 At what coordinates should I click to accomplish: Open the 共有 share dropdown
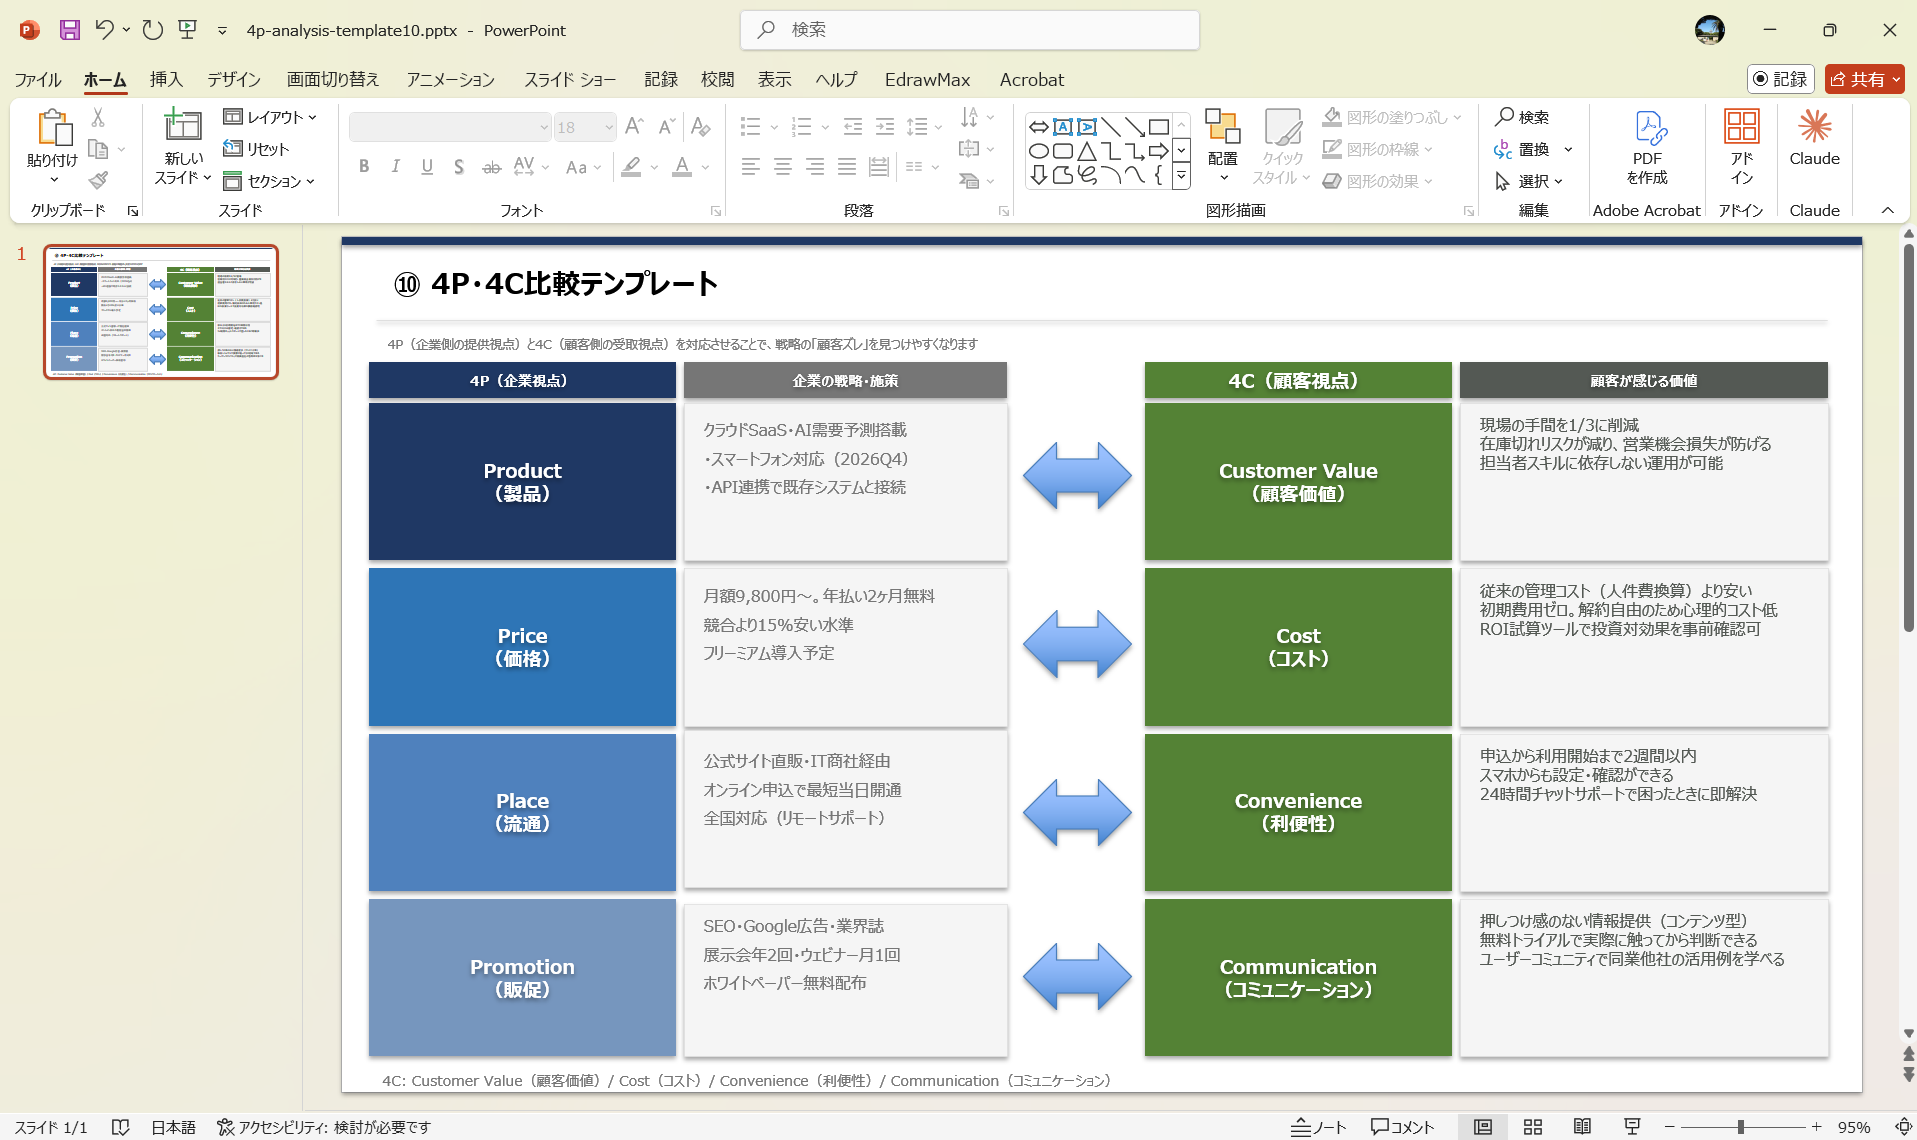click(1864, 79)
